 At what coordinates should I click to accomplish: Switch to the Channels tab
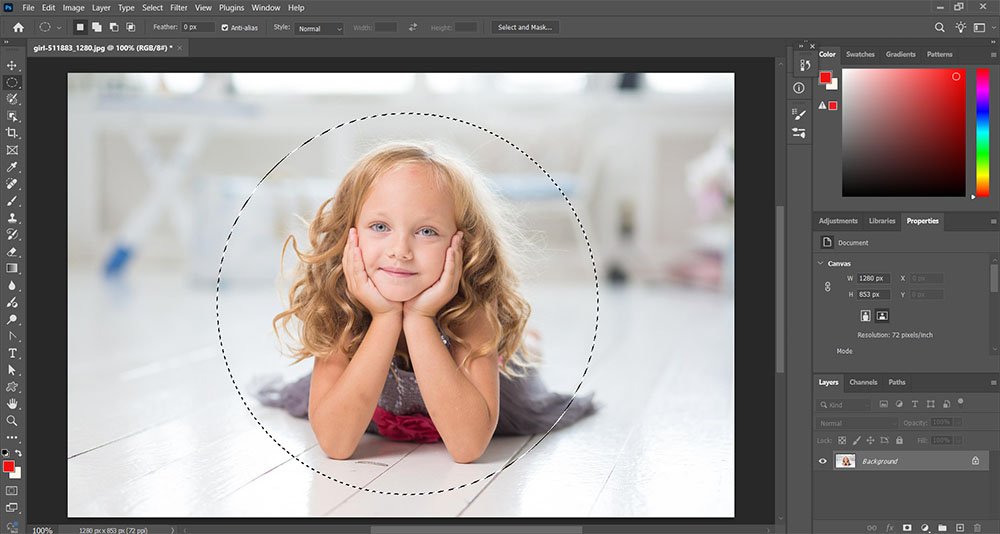tap(862, 382)
